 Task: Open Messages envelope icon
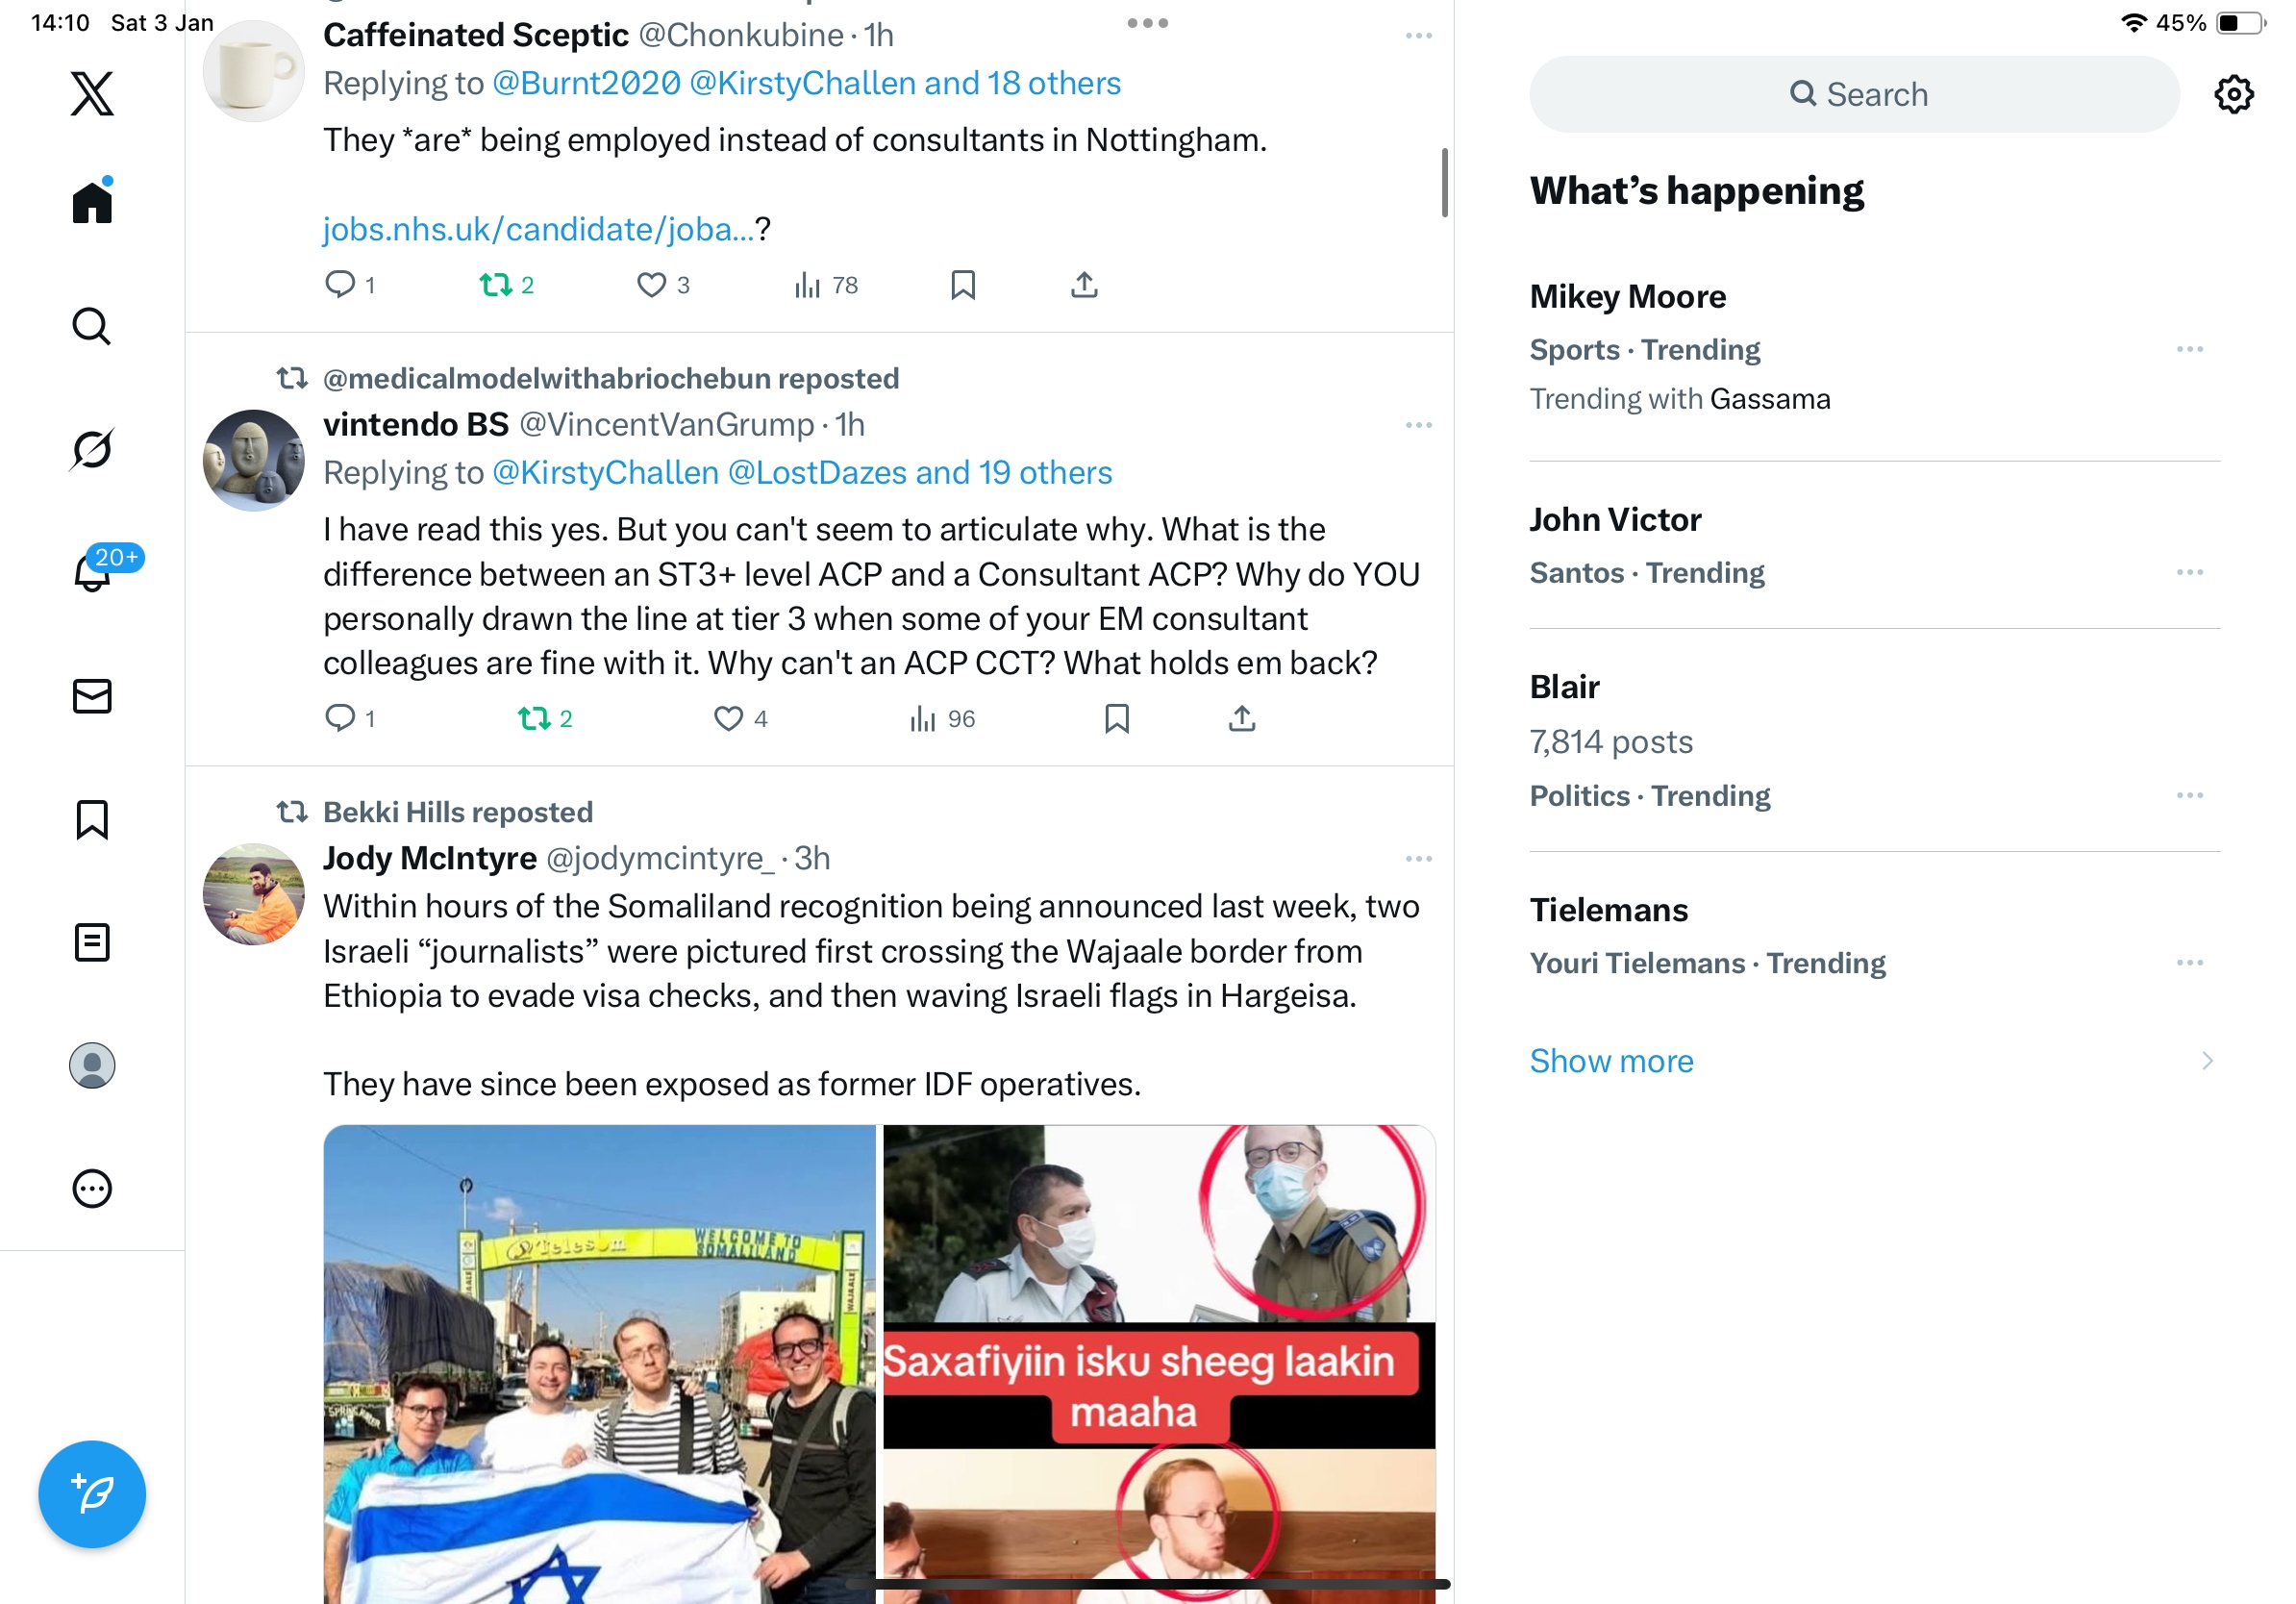[92, 696]
